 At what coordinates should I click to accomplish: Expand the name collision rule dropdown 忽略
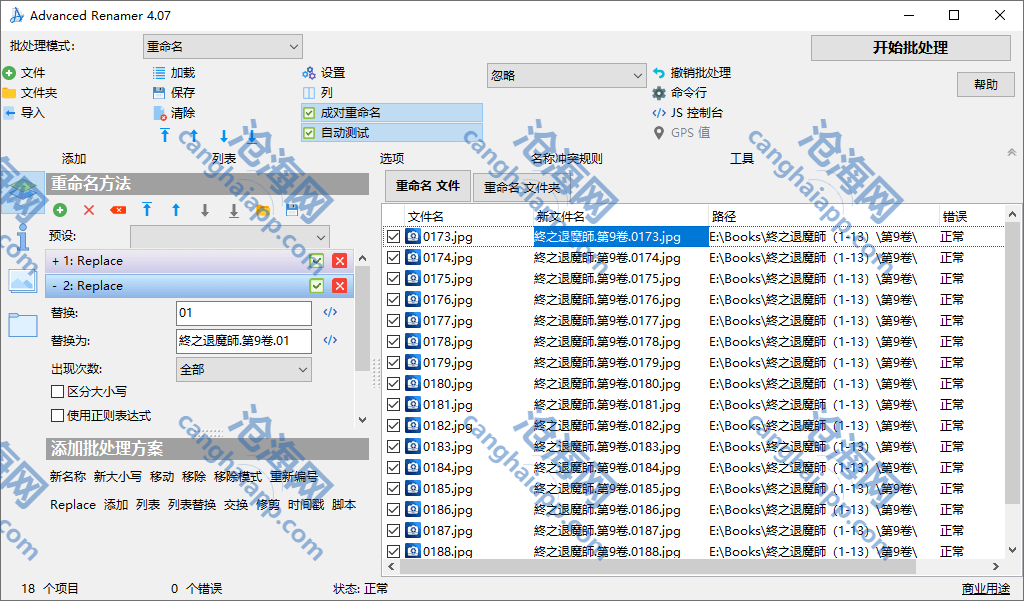pos(567,76)
